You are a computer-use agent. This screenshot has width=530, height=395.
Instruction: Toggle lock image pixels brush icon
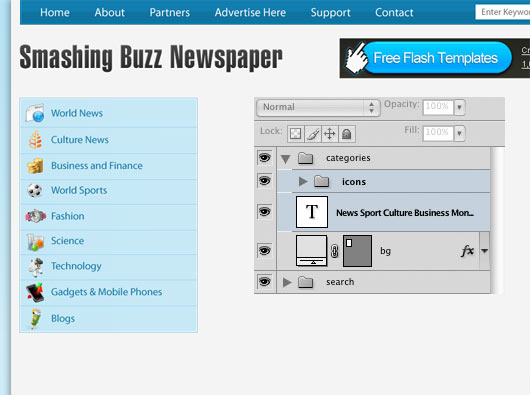[x=313, y=134]
